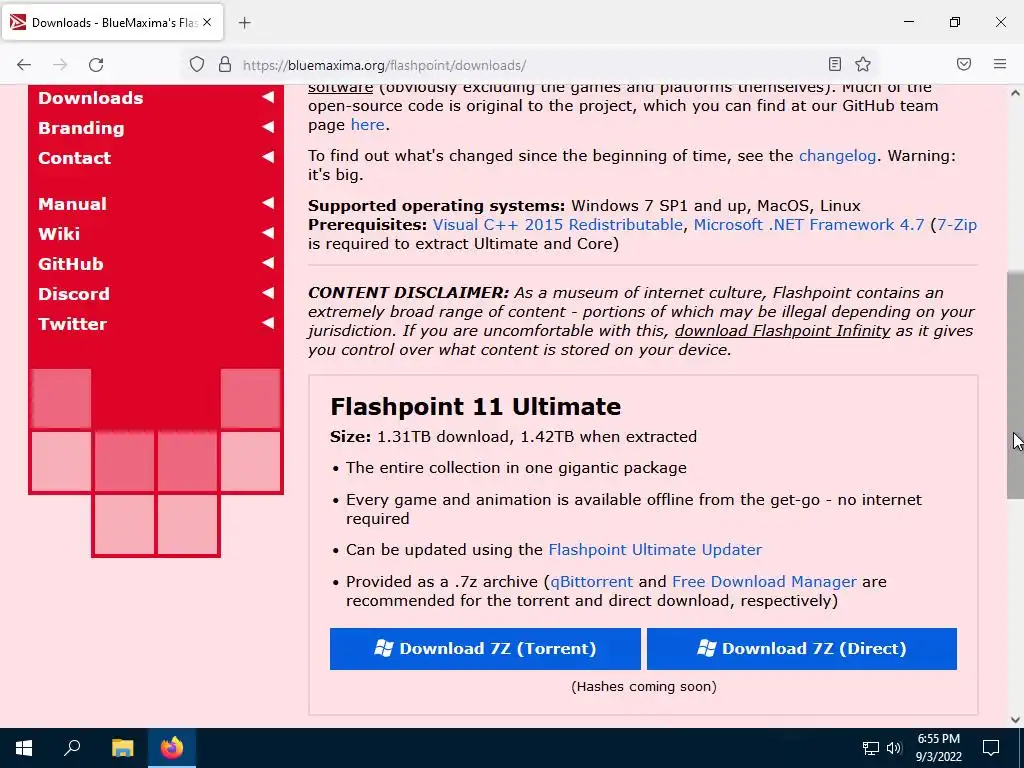Reload the current page
Viewport: 1024px width, 768px height.
96,65
